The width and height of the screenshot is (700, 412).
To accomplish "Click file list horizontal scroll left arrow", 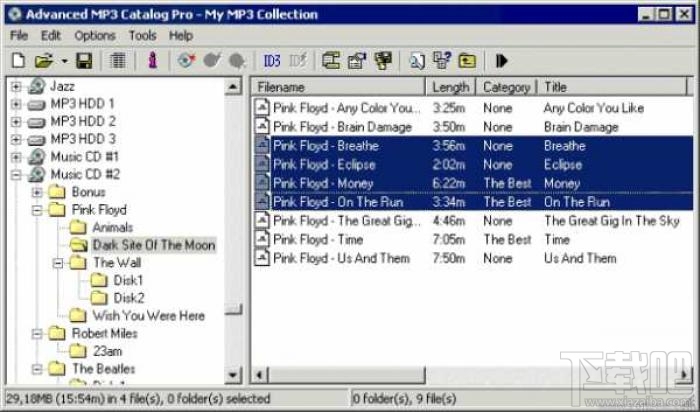I will (x=259, y=375).
